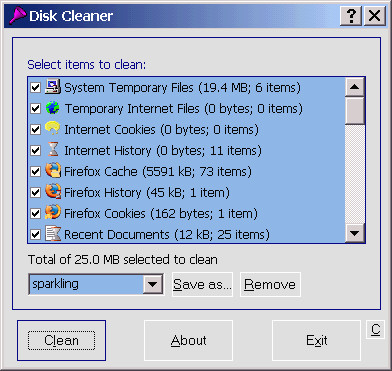Click the Internet Cookies icon
The width and height of the screenshot is (392, 371).
click(x=53, y=129)
